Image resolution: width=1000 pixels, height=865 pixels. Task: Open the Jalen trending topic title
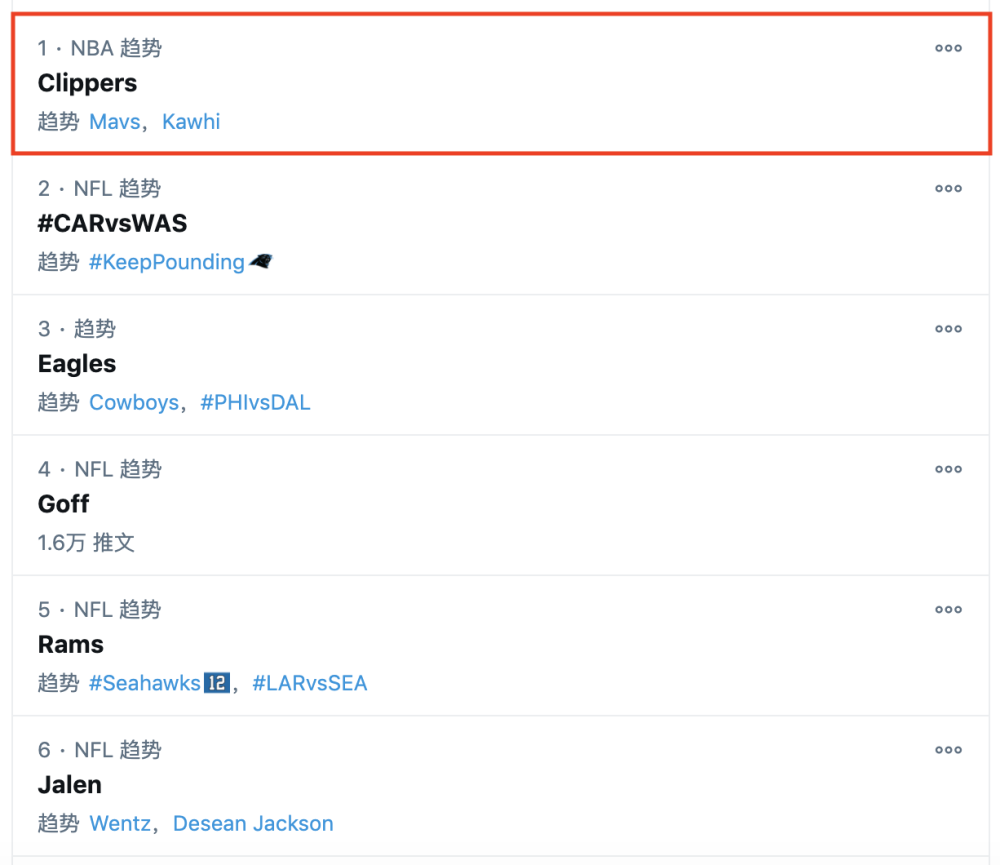70,785
